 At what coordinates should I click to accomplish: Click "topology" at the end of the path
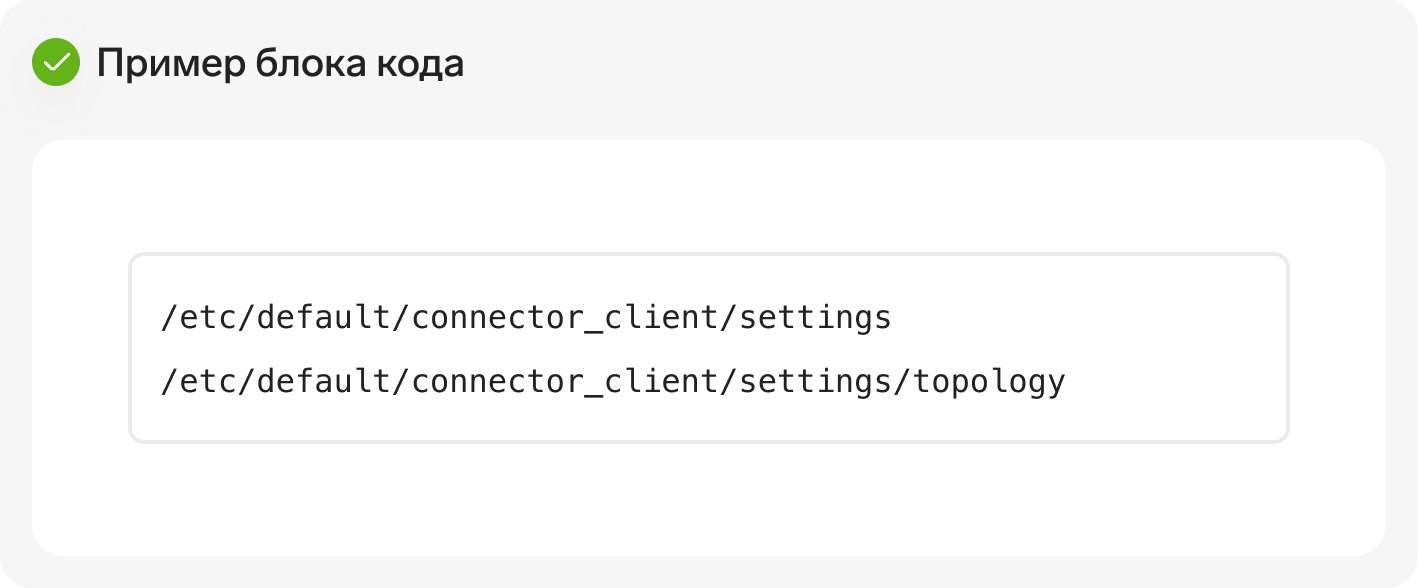[990, 383]
